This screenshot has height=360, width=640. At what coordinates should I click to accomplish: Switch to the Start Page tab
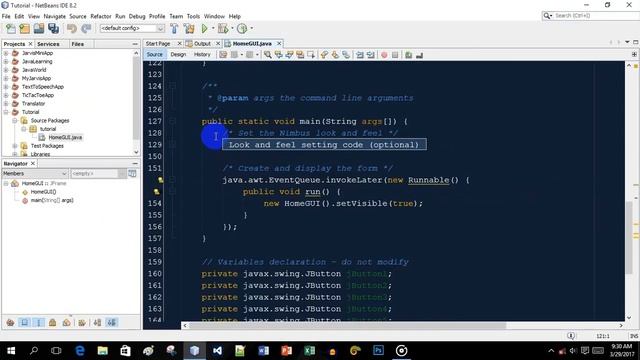(158, 44)
